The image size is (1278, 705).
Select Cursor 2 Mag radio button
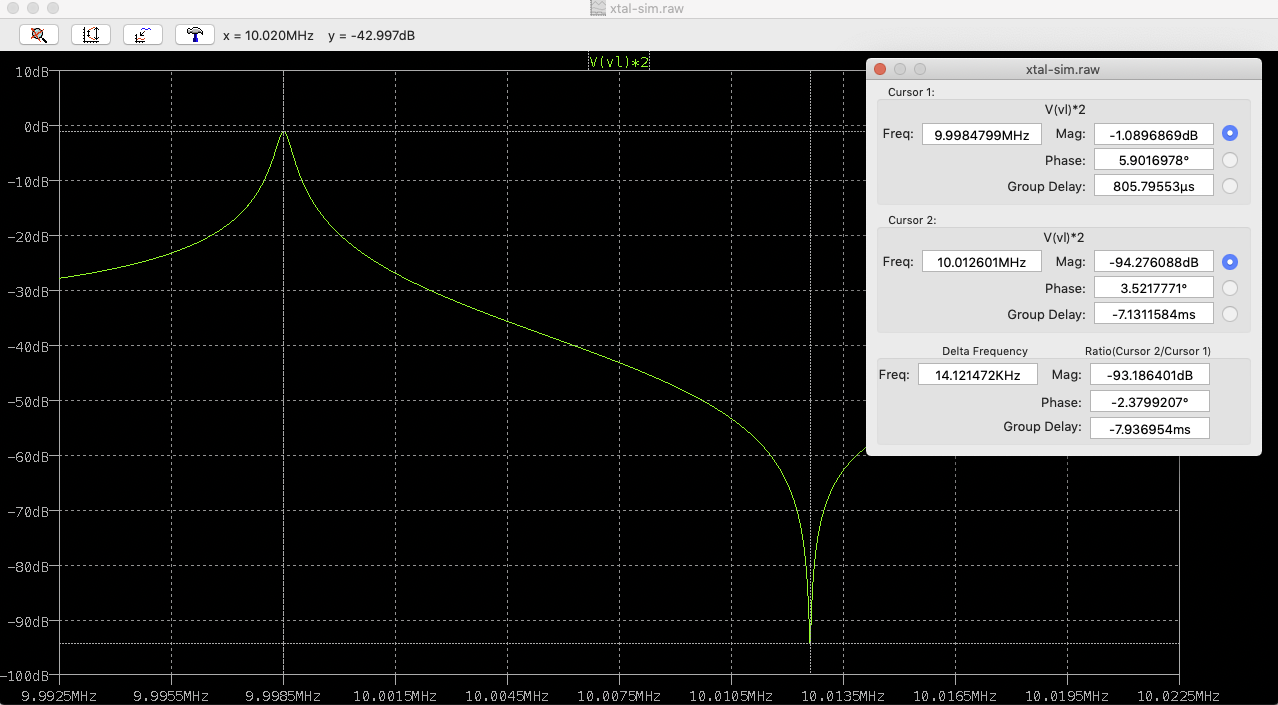[1230, 261]
